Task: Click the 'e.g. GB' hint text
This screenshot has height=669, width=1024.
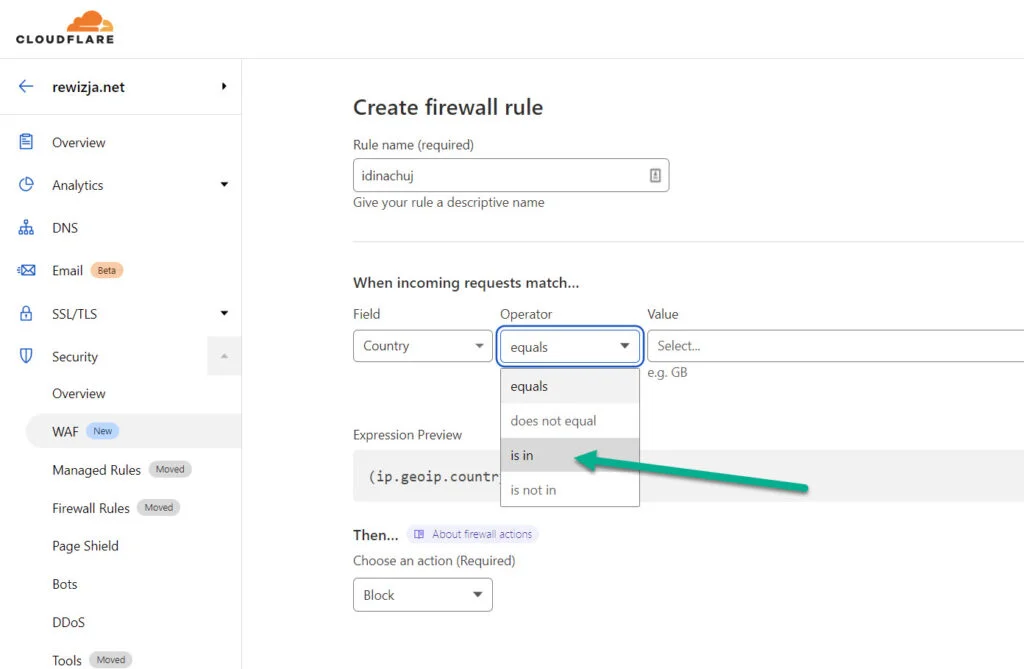Action: 667,372
